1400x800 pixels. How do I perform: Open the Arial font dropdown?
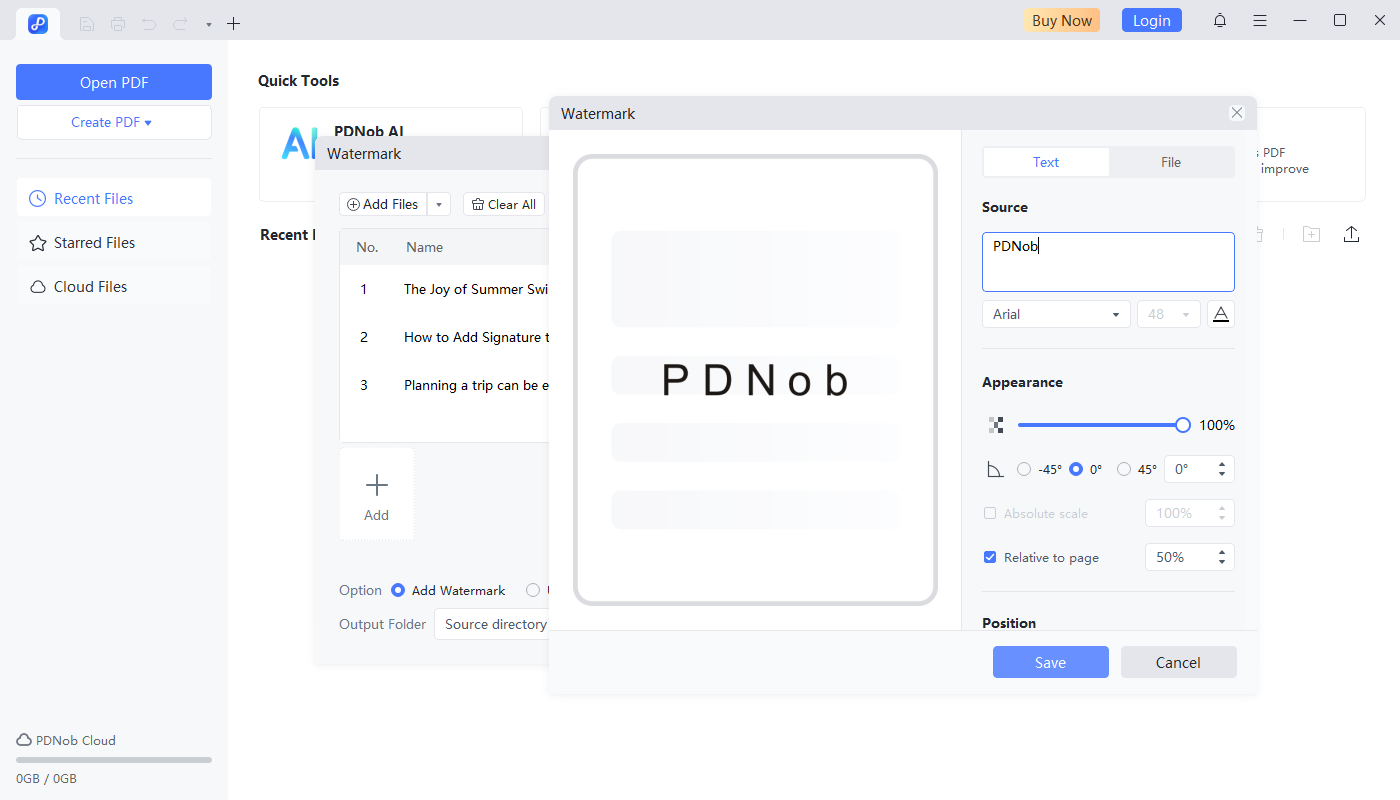click(1056, 314)
